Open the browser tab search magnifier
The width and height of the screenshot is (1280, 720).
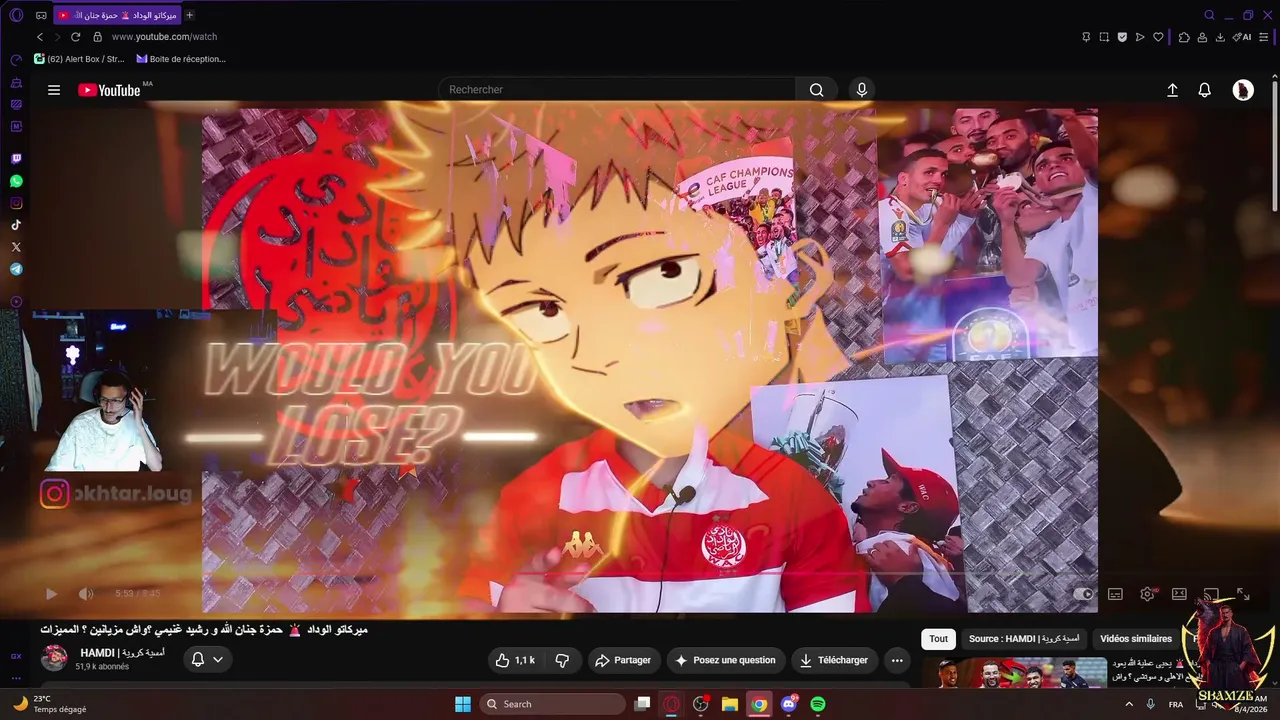pos(1209,15)
